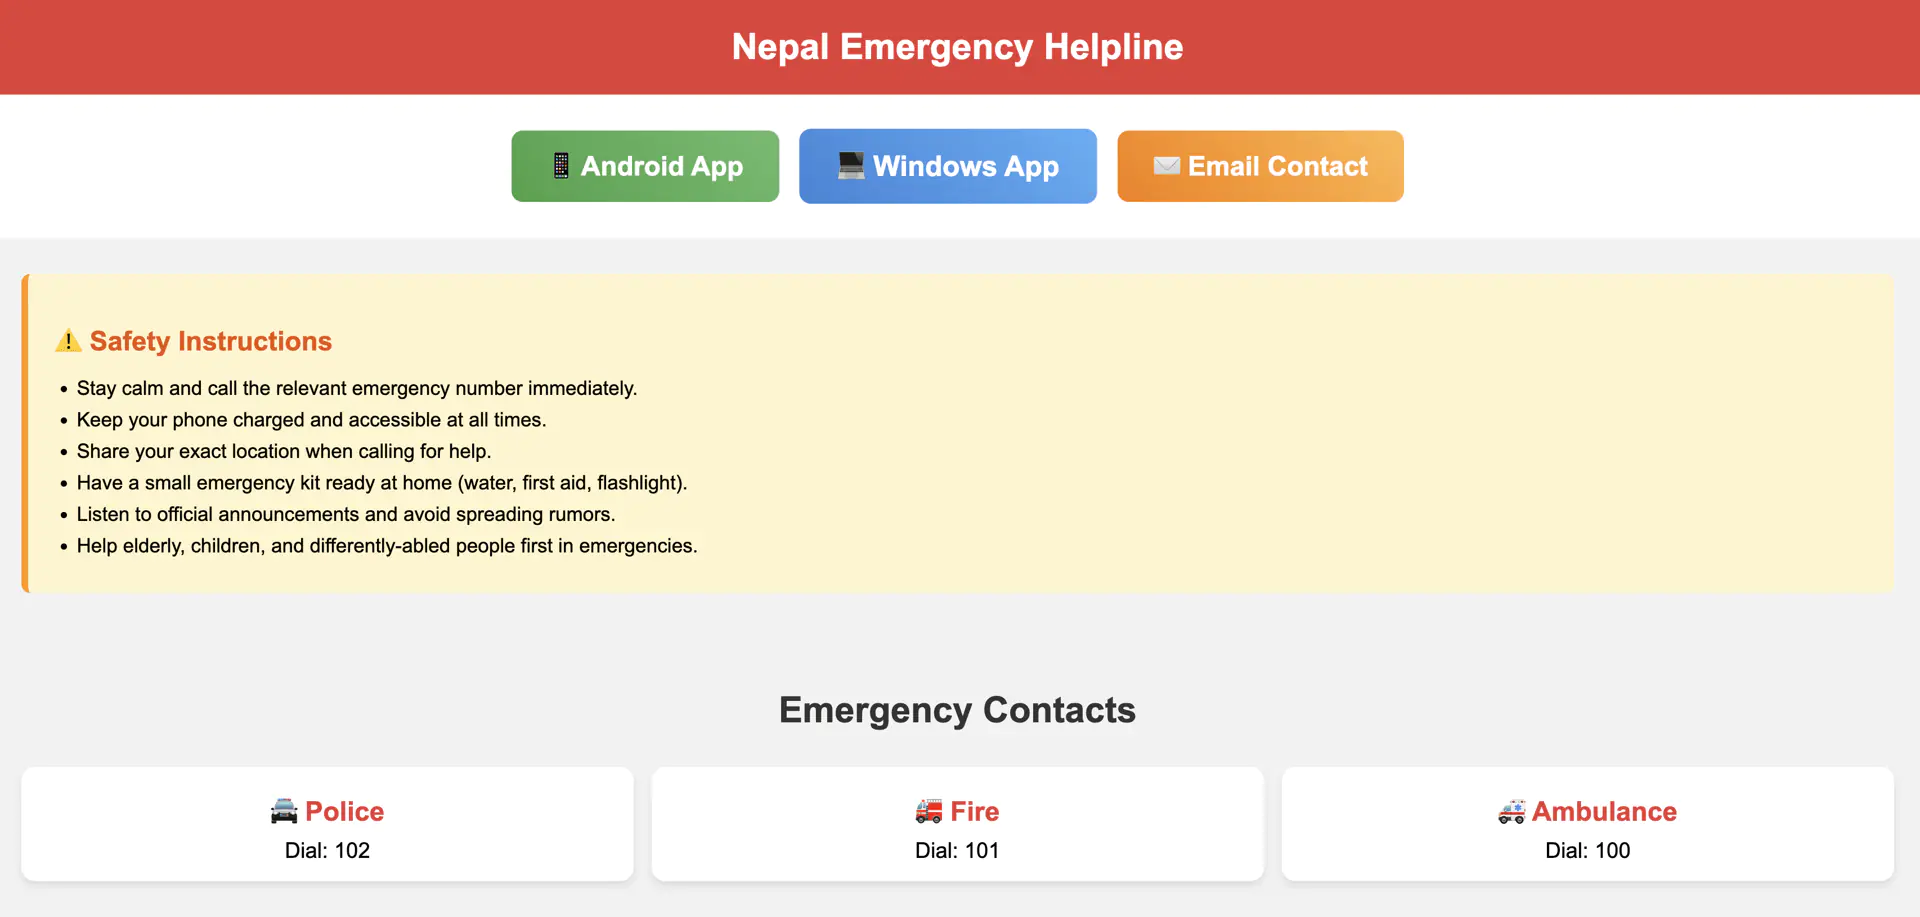Click the fire truck icon
The height and width of the screenshot is (917, 1920).
point(929,811)
